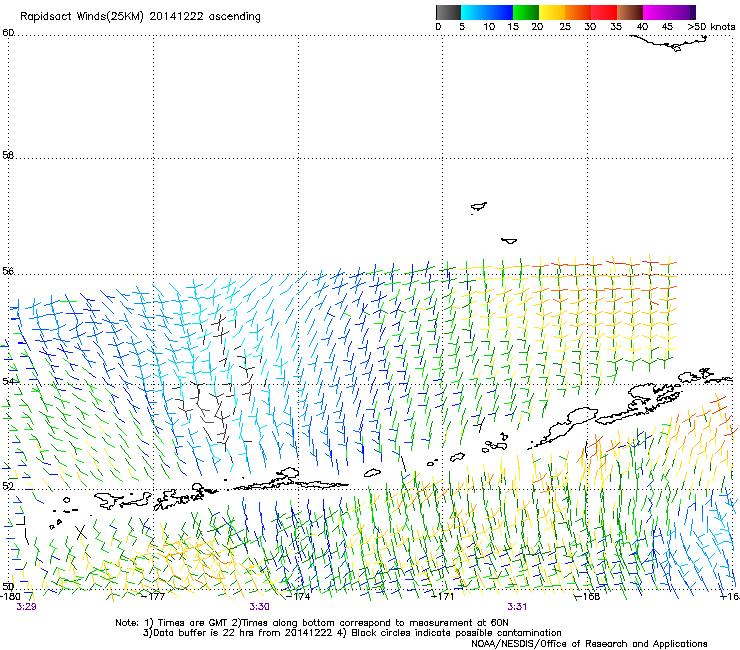The height and width of the screenshot is (650, 740).
Task: Click the island outline just above 57N near -170
Action: pos(479,207)
